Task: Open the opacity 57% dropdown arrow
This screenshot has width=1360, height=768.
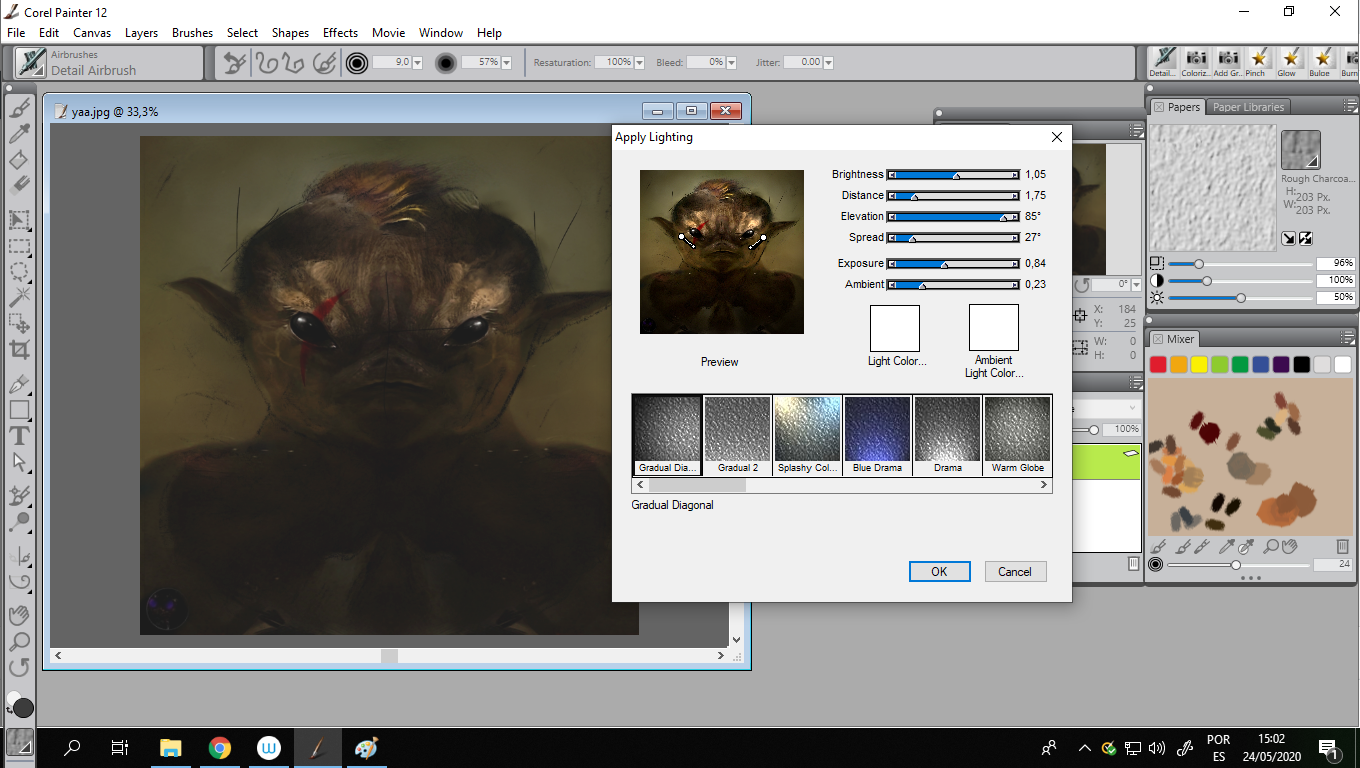Action: (x=506, y=63)
